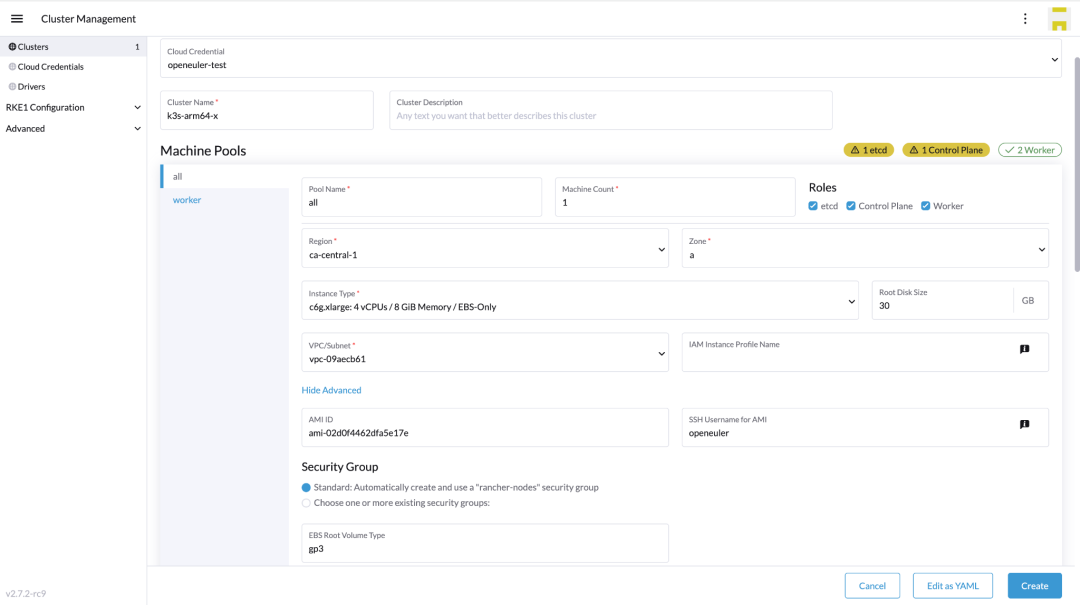Image resolution: width=1080 pixels, height=605 pixels.
Task: Open the Instance Type dropdown
Action: tap(579, 300)
